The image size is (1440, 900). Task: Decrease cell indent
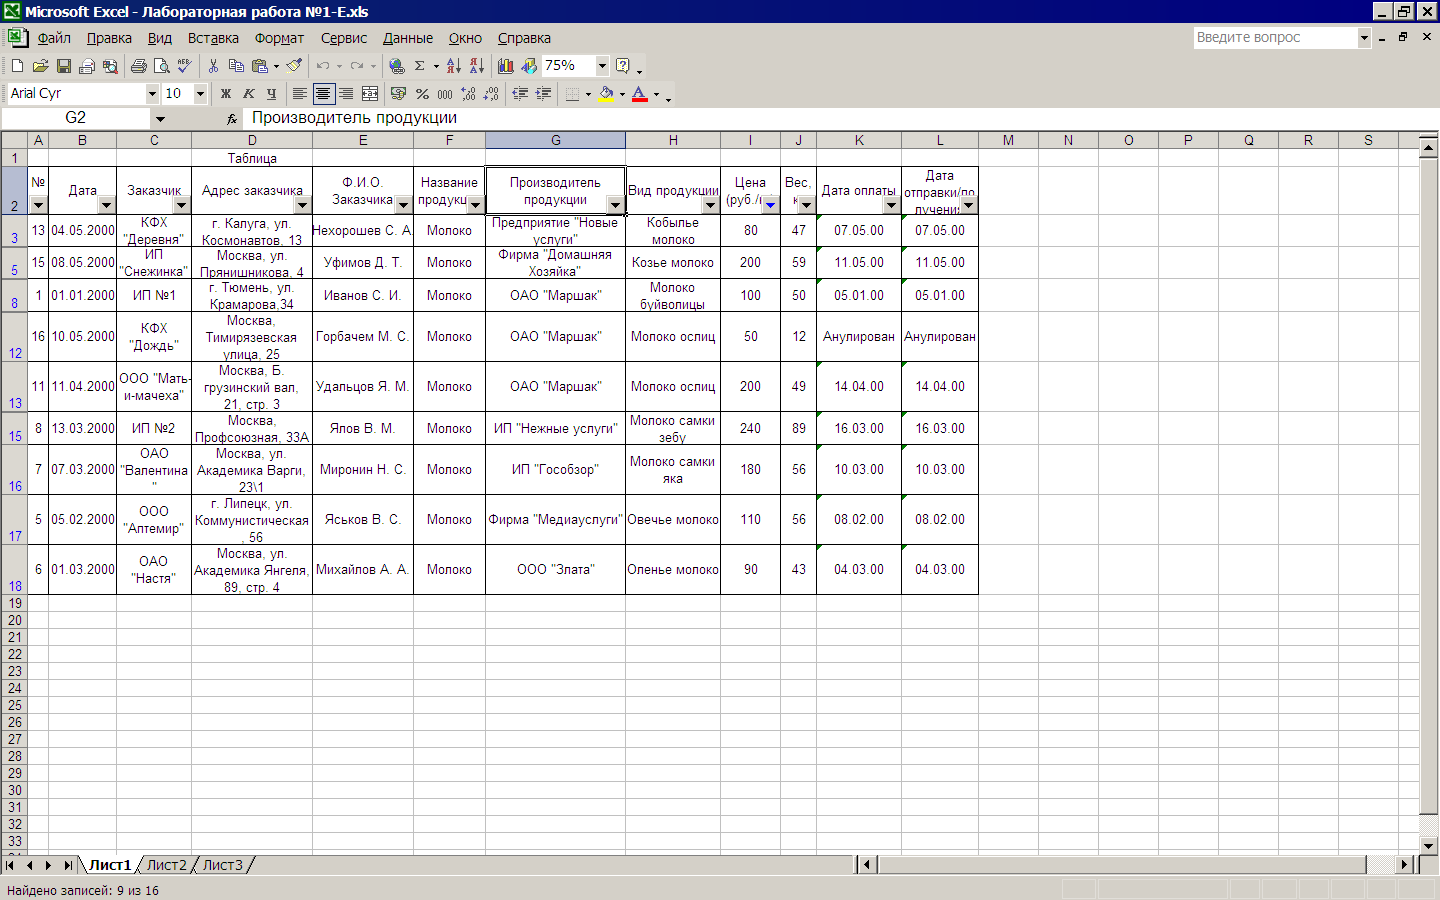pyautogui.click(x=520, y=94)
